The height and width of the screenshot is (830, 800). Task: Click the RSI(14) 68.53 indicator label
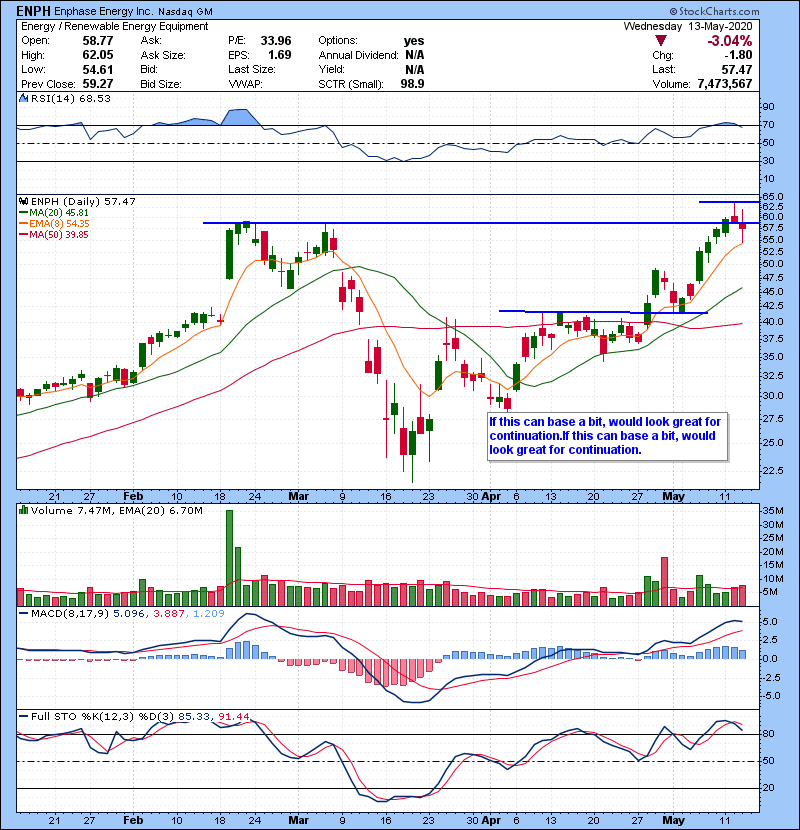tap(70, 98)
